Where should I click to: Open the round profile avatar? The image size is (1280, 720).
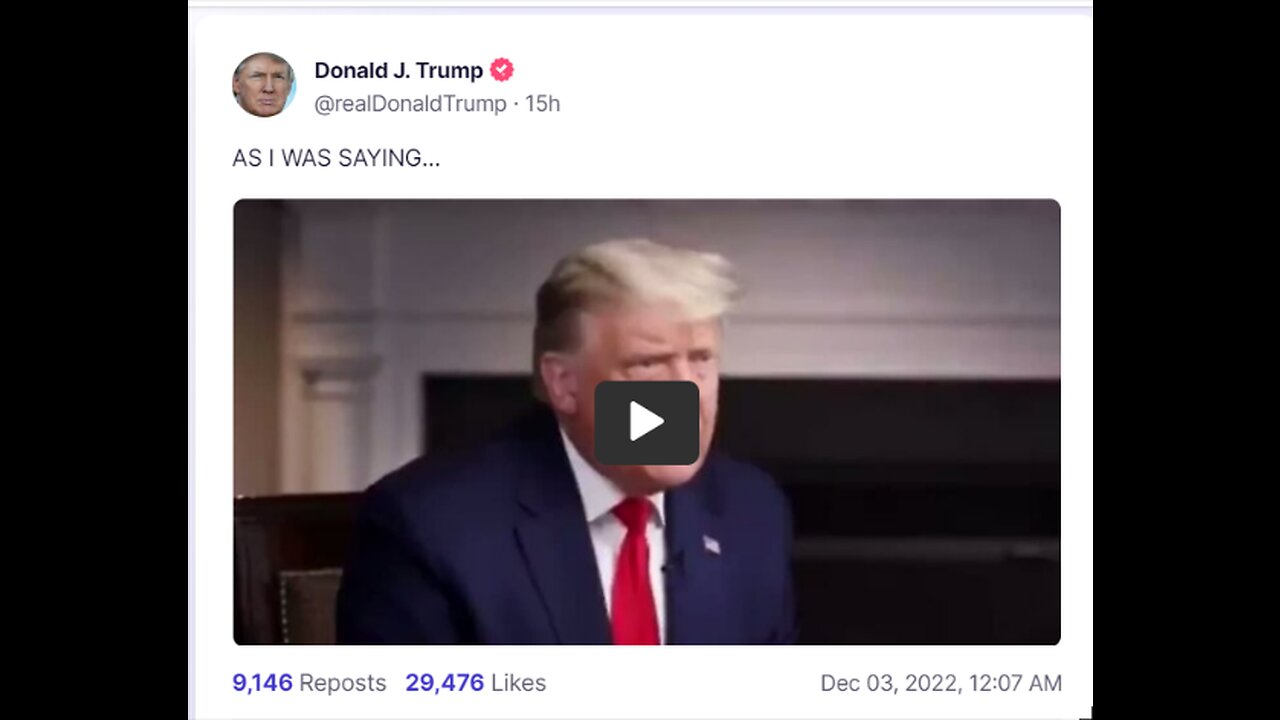tap(264, 85)
